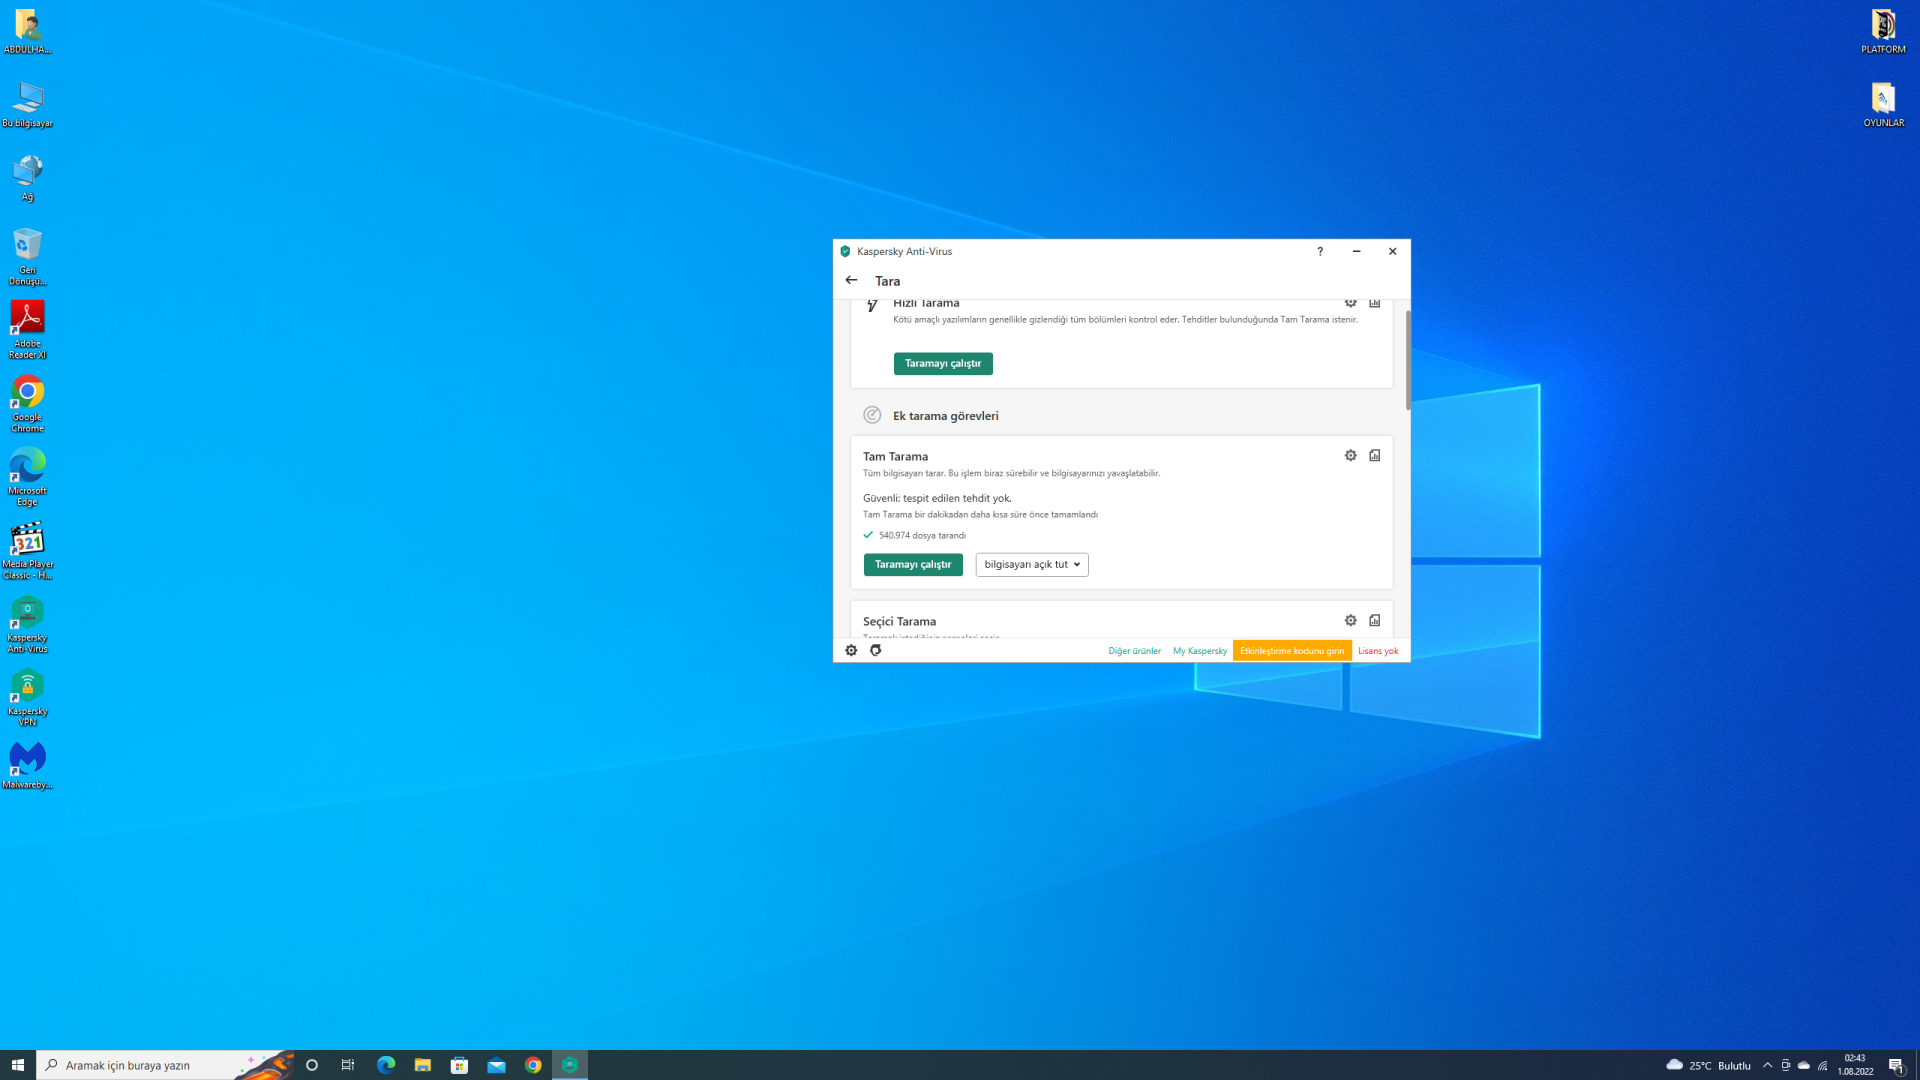
Task: Run the Hızlı Tarama scan button
Action: click(x=943, y=364)
